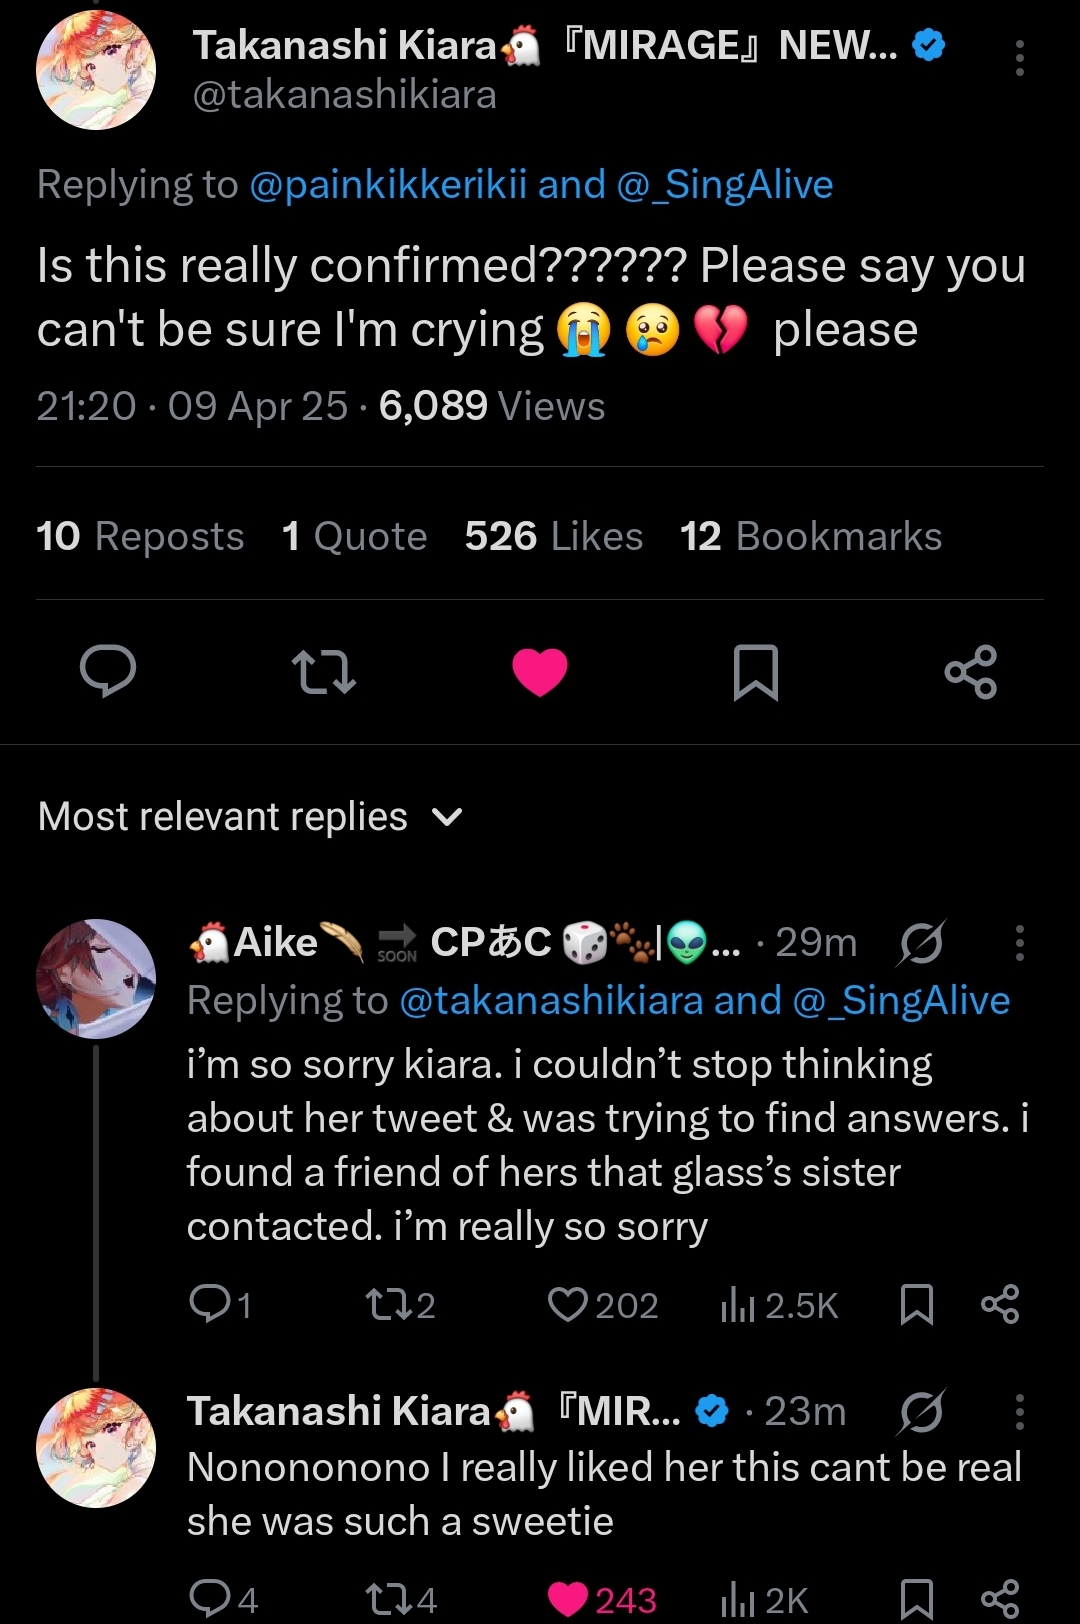Repost Aike's reply
This screenshot has width=1080, height=1624.
(386, 1304)
